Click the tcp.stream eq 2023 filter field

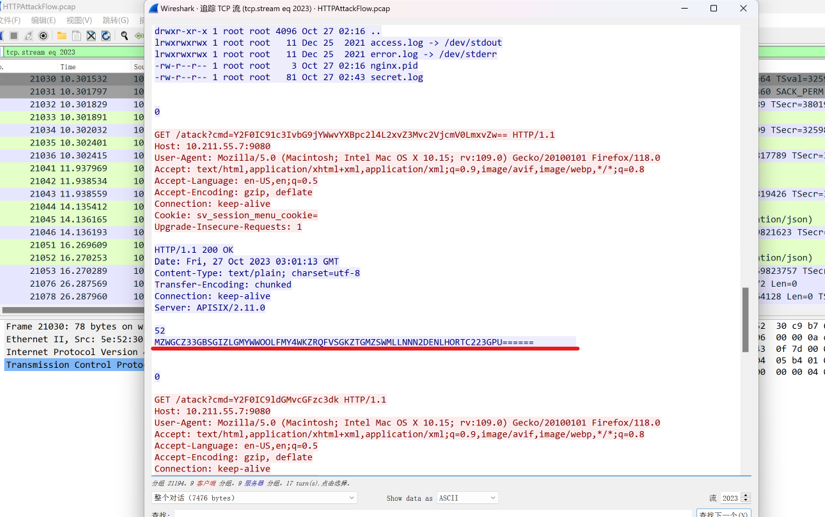74,52
